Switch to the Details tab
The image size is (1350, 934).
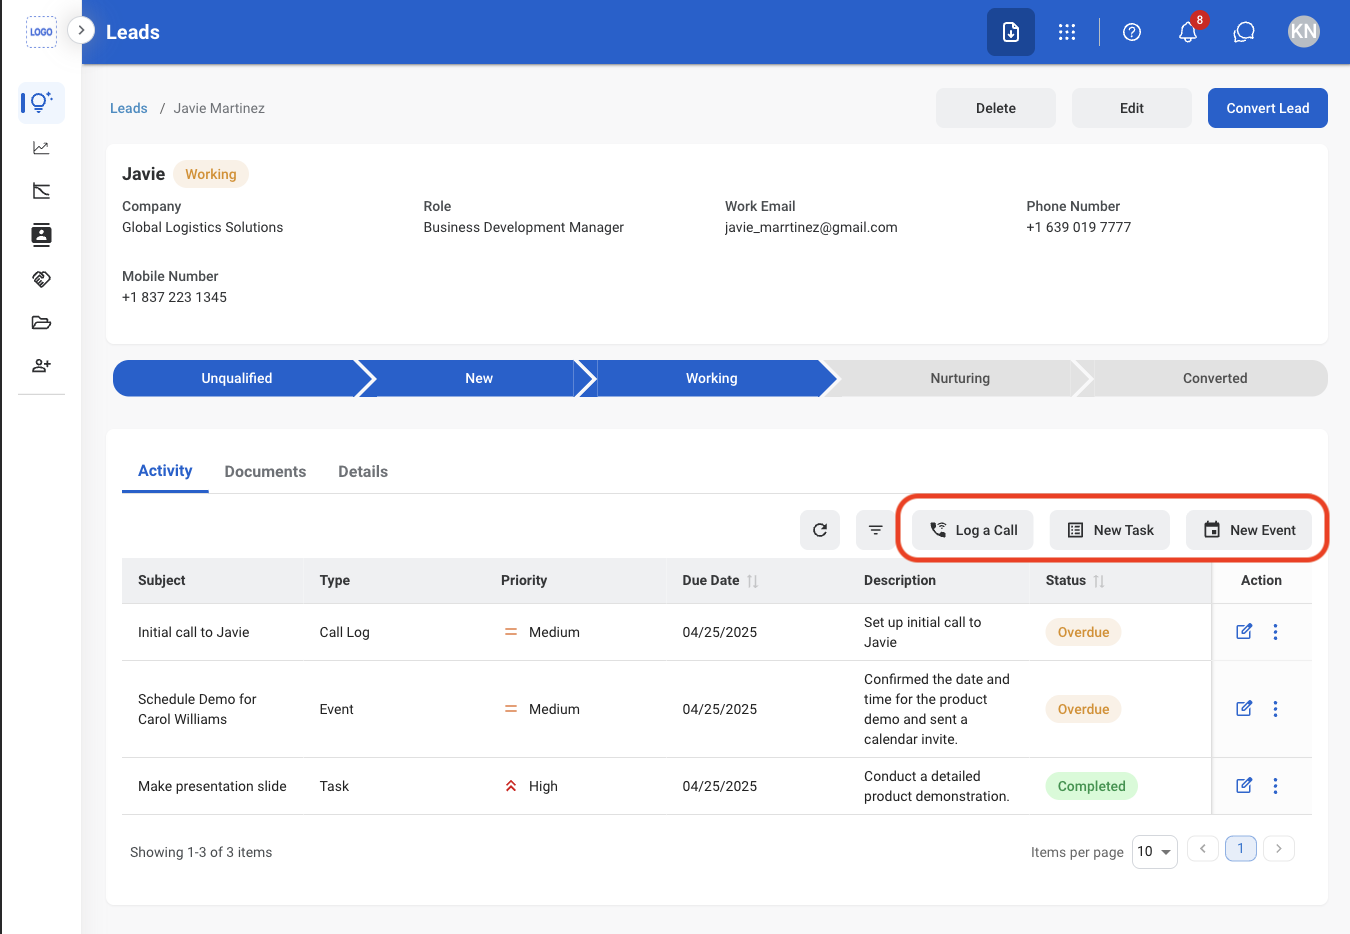tap(363, 471)
